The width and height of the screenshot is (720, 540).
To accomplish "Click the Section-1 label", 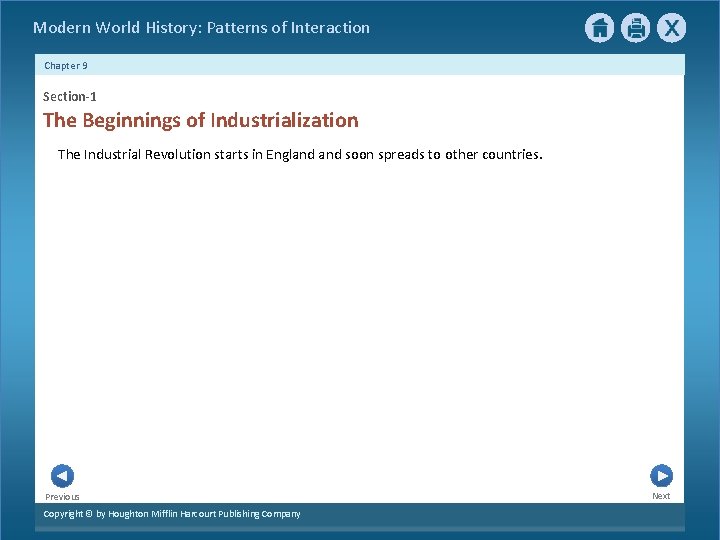I will tap(70, 96).
